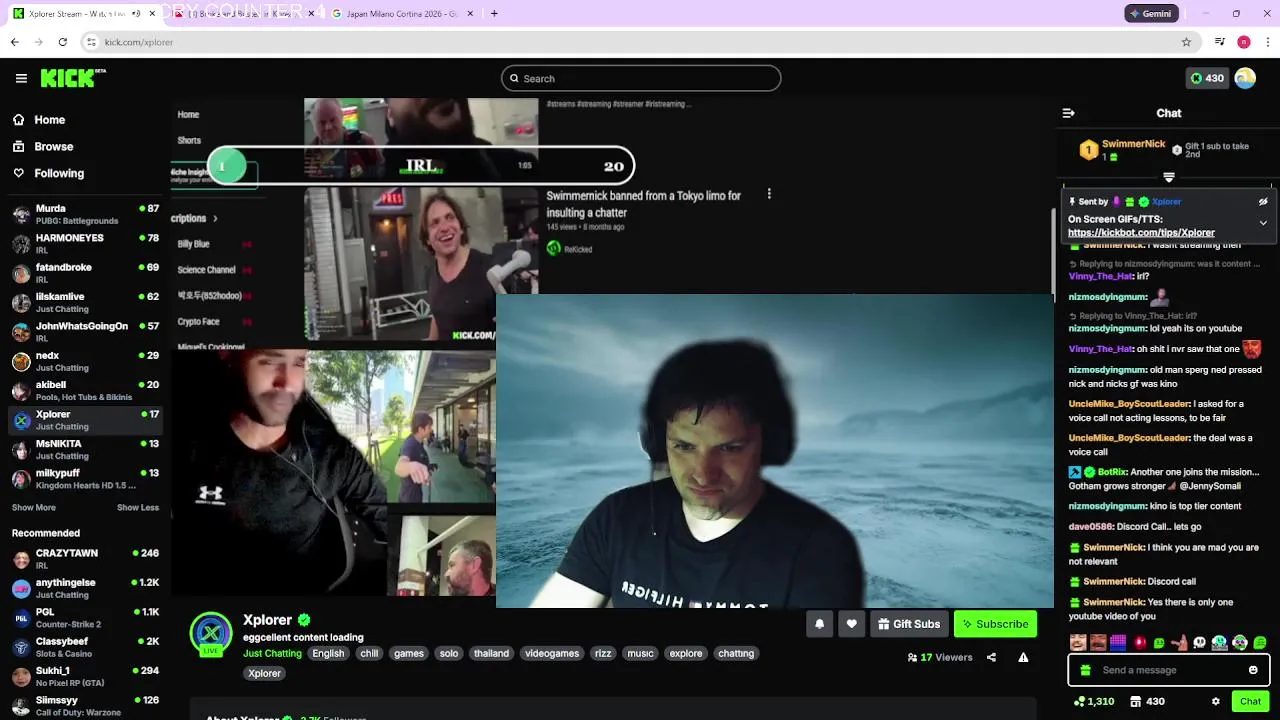Open akibell channel in sidebar
The width and height of the screenshot is (1280, 720).
[85, 391]
